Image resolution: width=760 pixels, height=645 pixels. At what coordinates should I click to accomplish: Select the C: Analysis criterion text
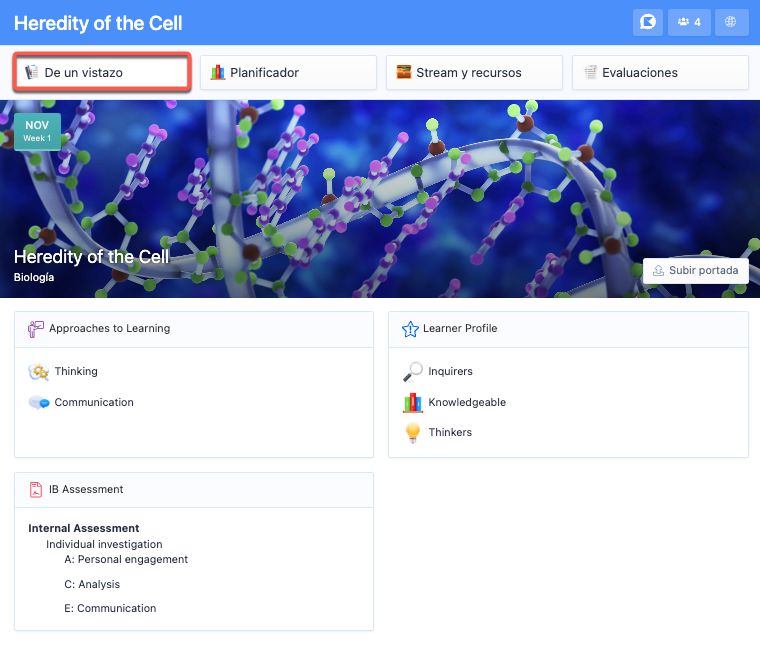[92, 584]
